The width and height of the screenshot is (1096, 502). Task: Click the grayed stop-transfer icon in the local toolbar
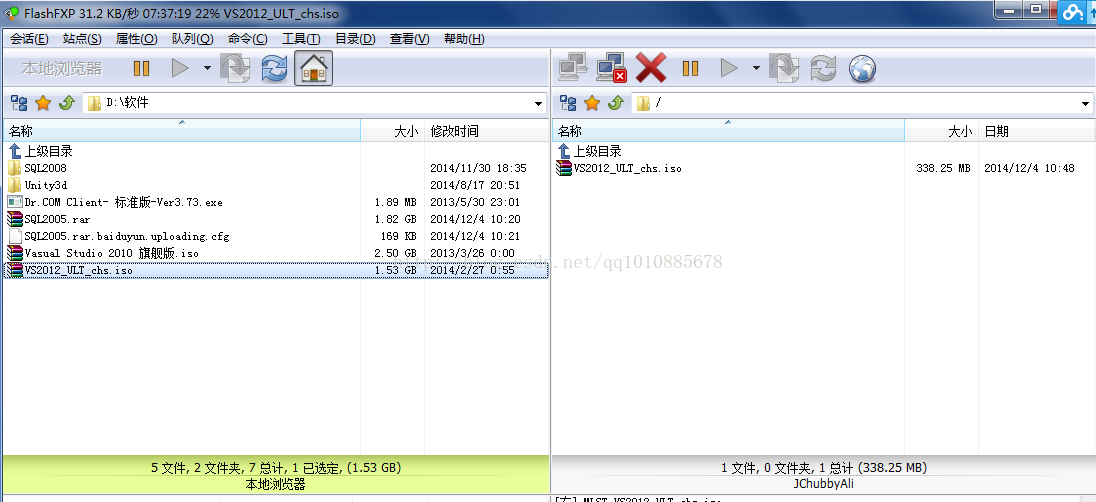click(x=235, y=69)
